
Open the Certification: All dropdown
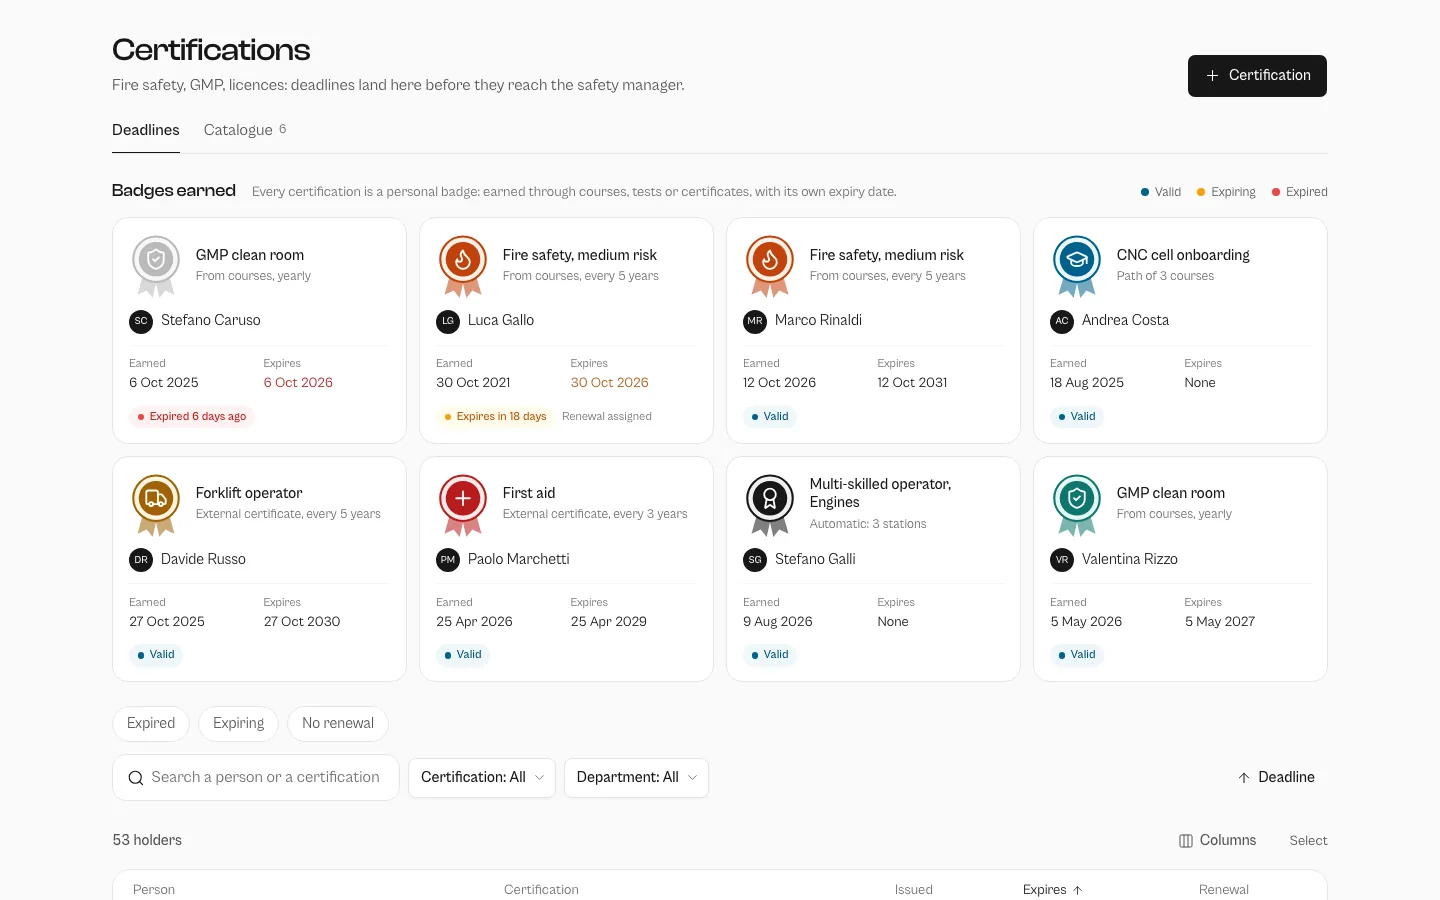coord(482,778)
